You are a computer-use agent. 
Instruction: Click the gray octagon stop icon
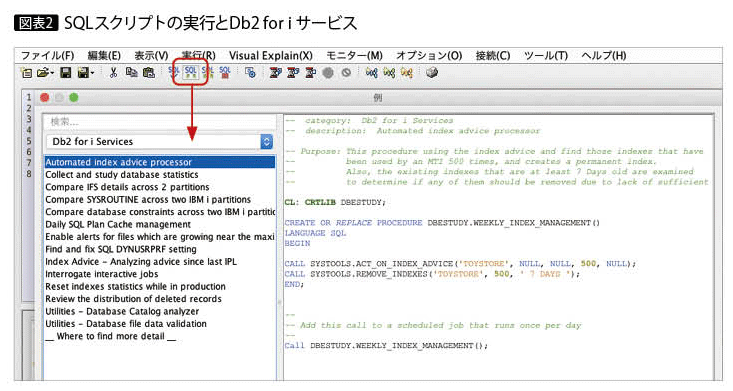point(328,73)
